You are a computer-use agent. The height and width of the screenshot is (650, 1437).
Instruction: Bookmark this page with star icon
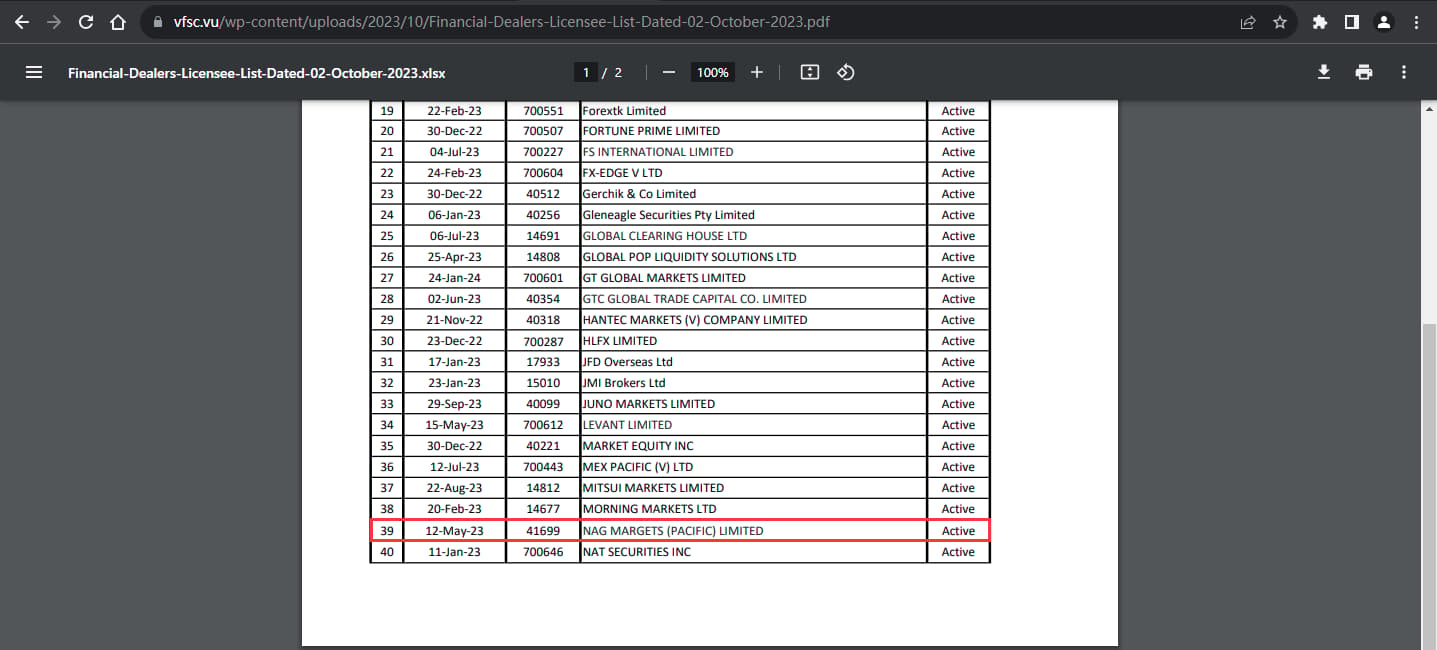coord(1280,22)
